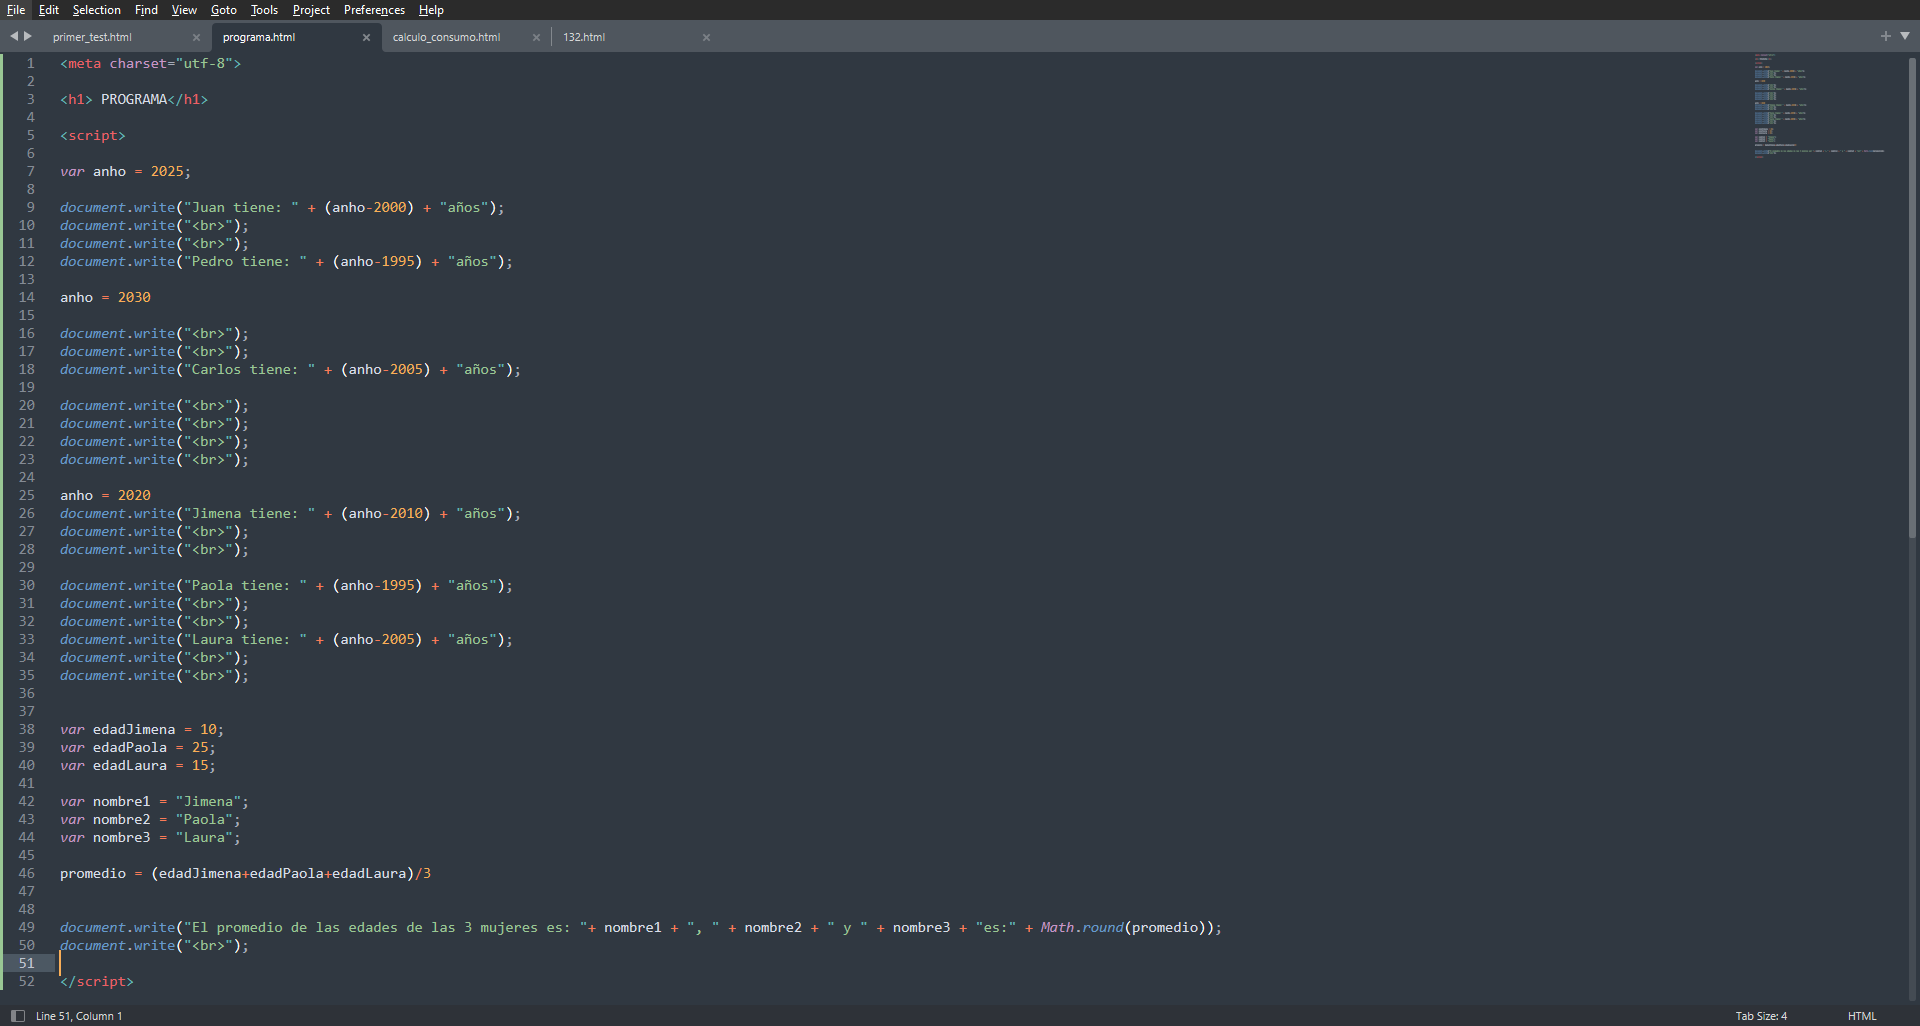Close the calculo_consumo.html tab
1920x1026 pixels.
[536, 37]
